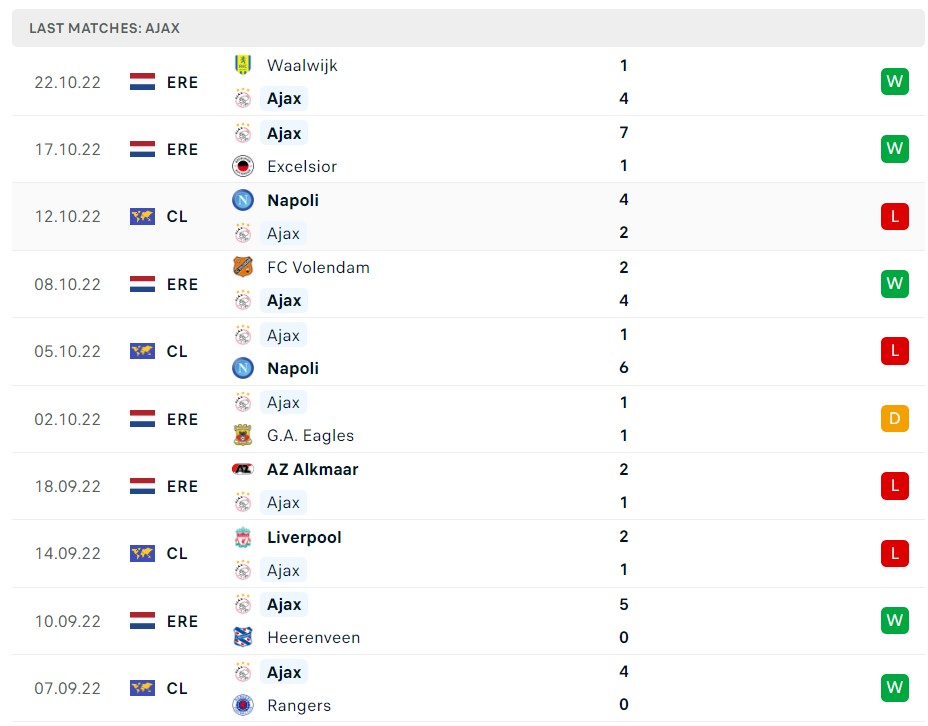Click the G.A. Eagles club badge
Viewport: 928px width, 726px height.
pos(242,436)
